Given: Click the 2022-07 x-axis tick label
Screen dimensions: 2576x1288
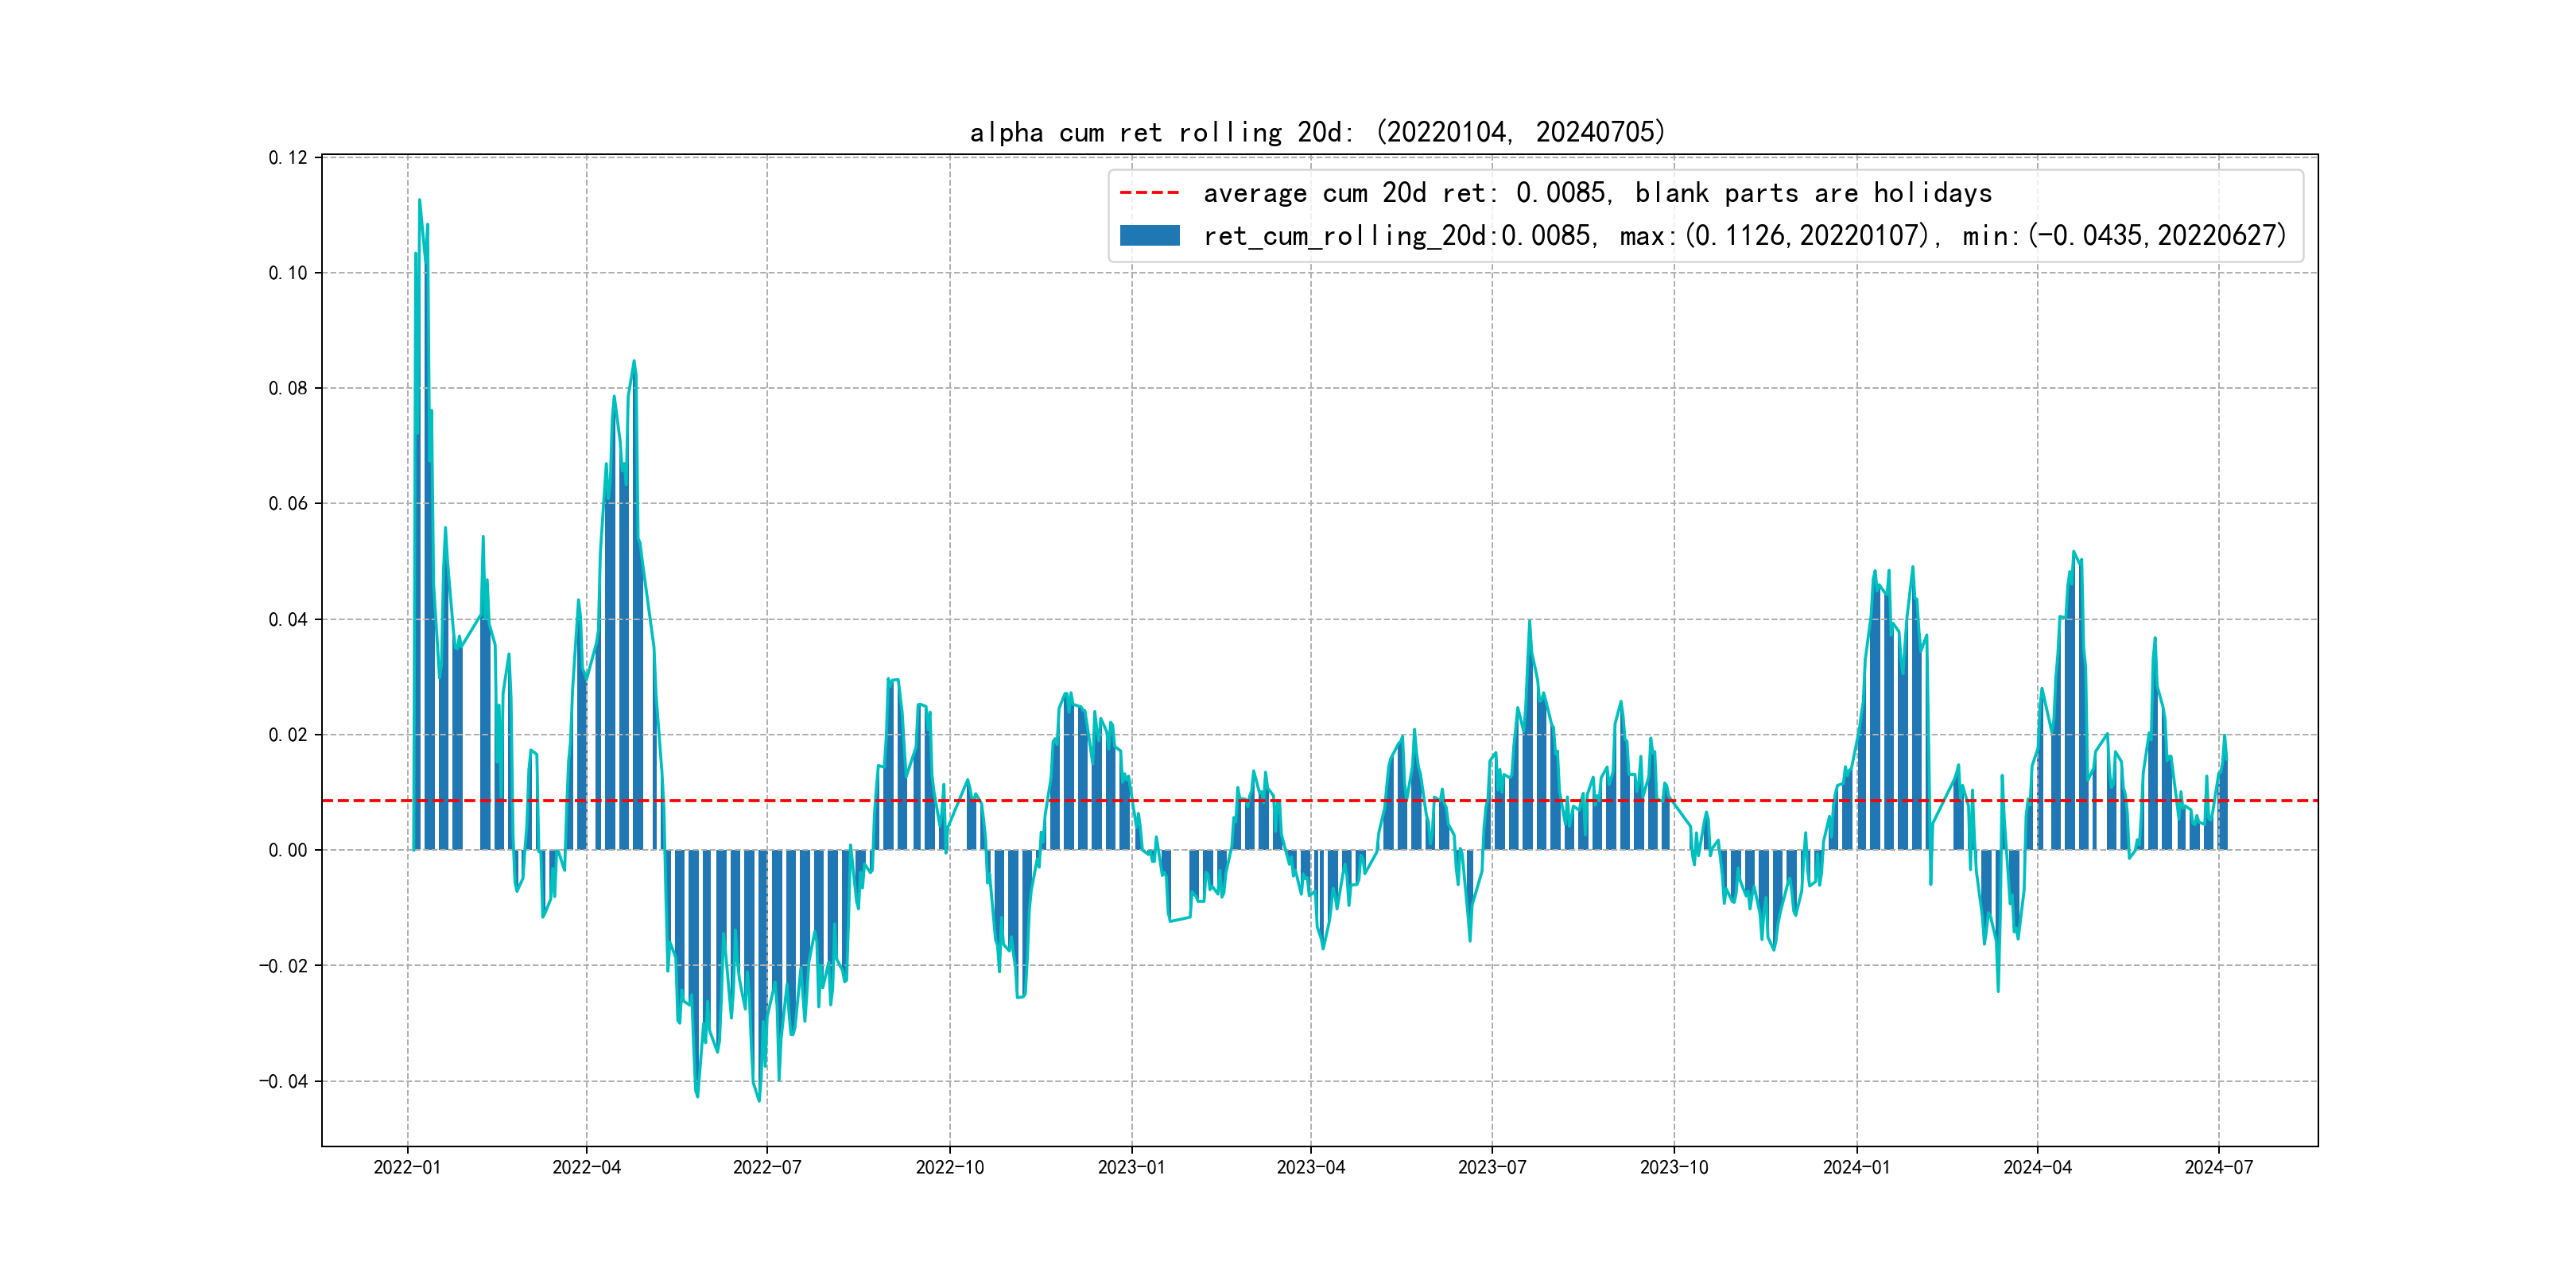Looking at the screenshot, I should 767,1167.
